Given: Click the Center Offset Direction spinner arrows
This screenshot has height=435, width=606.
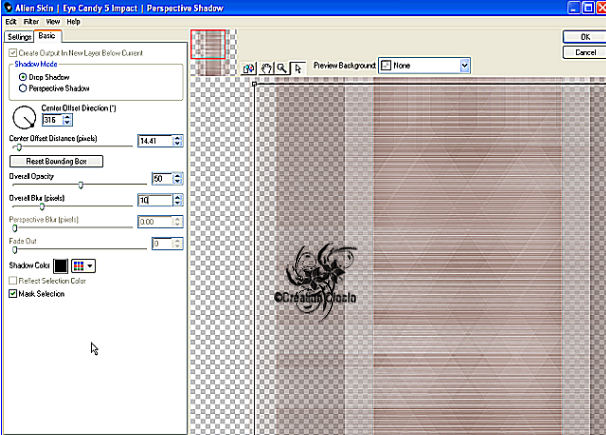Looking at the screenshot, I should pos(68,120).
